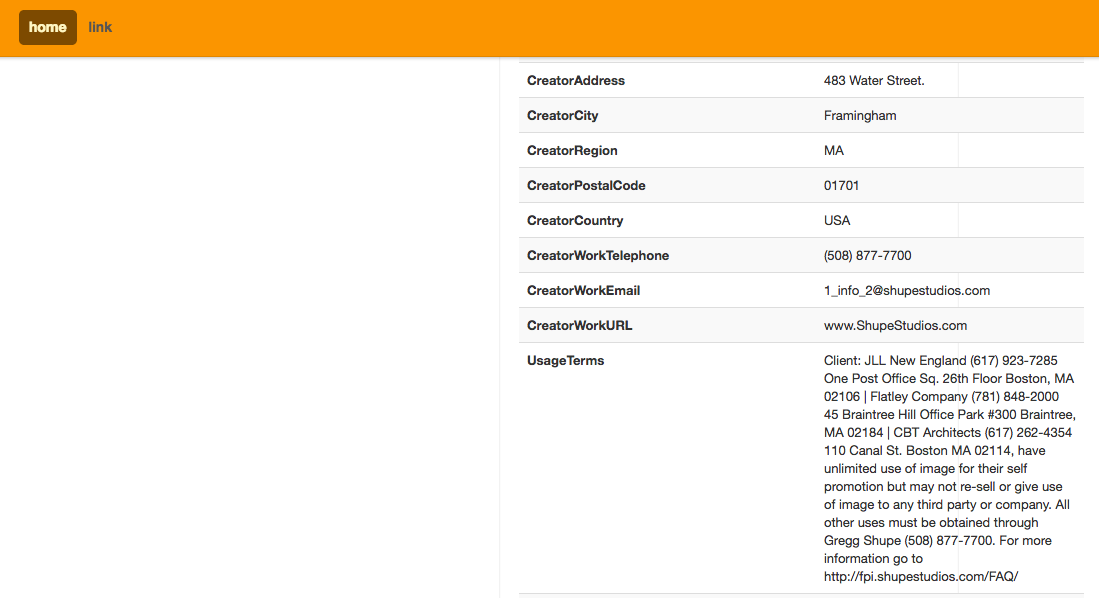Image resolution: width=1099 pixels, height=598 pixels.
Task: Select the CreatorWorkTelephone label
Action: (598, 256)
